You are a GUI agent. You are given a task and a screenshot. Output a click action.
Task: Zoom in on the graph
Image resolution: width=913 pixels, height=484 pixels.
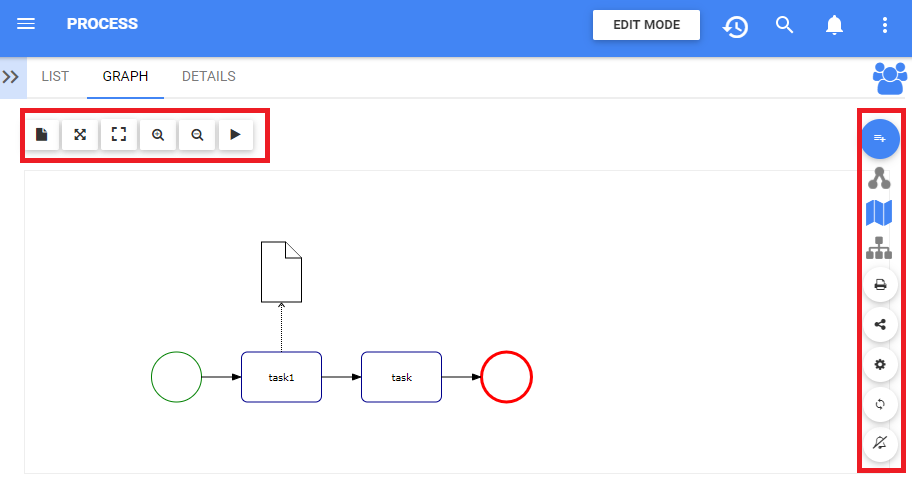click(x=158, y=135)
